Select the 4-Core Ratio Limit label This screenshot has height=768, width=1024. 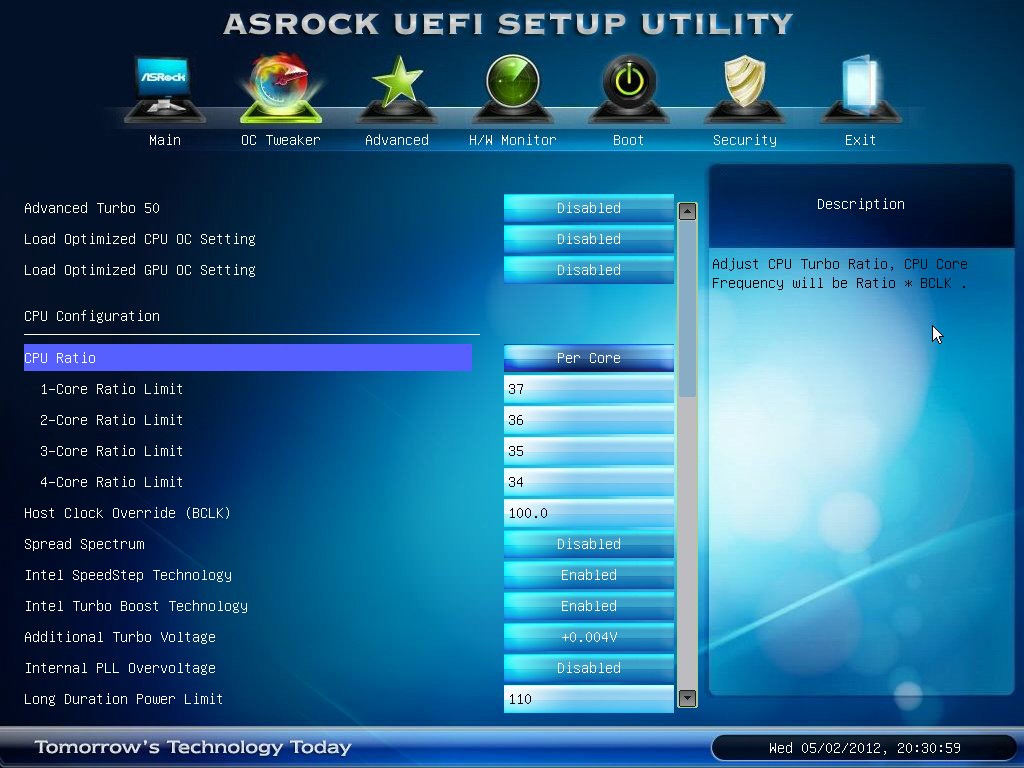(x=111, y=482)
